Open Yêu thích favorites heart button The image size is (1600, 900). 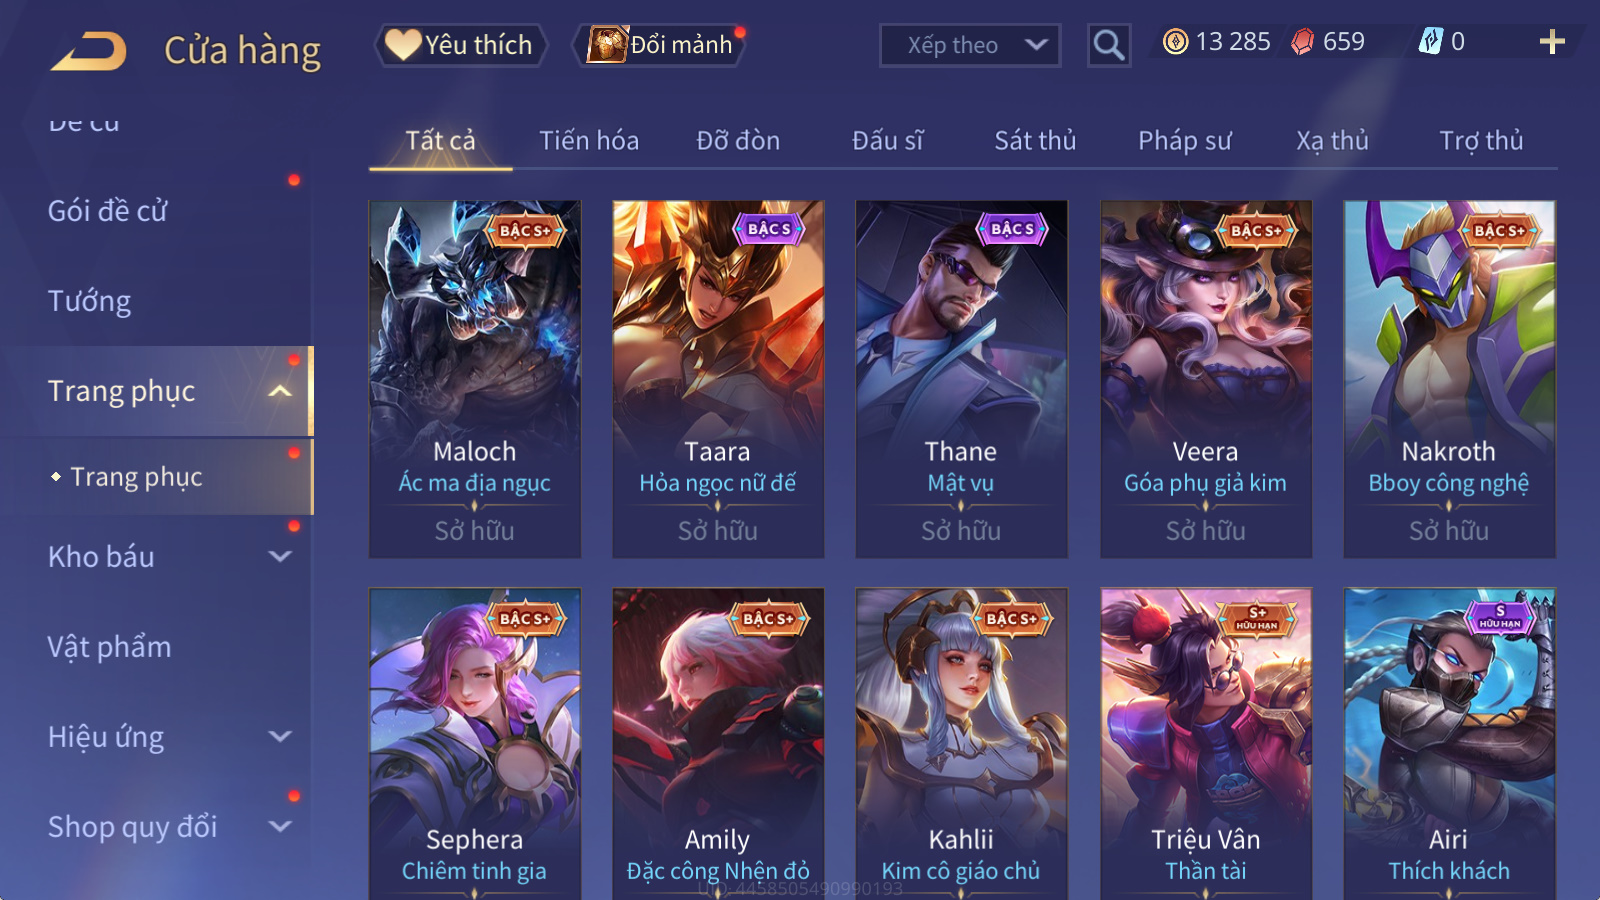[x=461, y=45]
